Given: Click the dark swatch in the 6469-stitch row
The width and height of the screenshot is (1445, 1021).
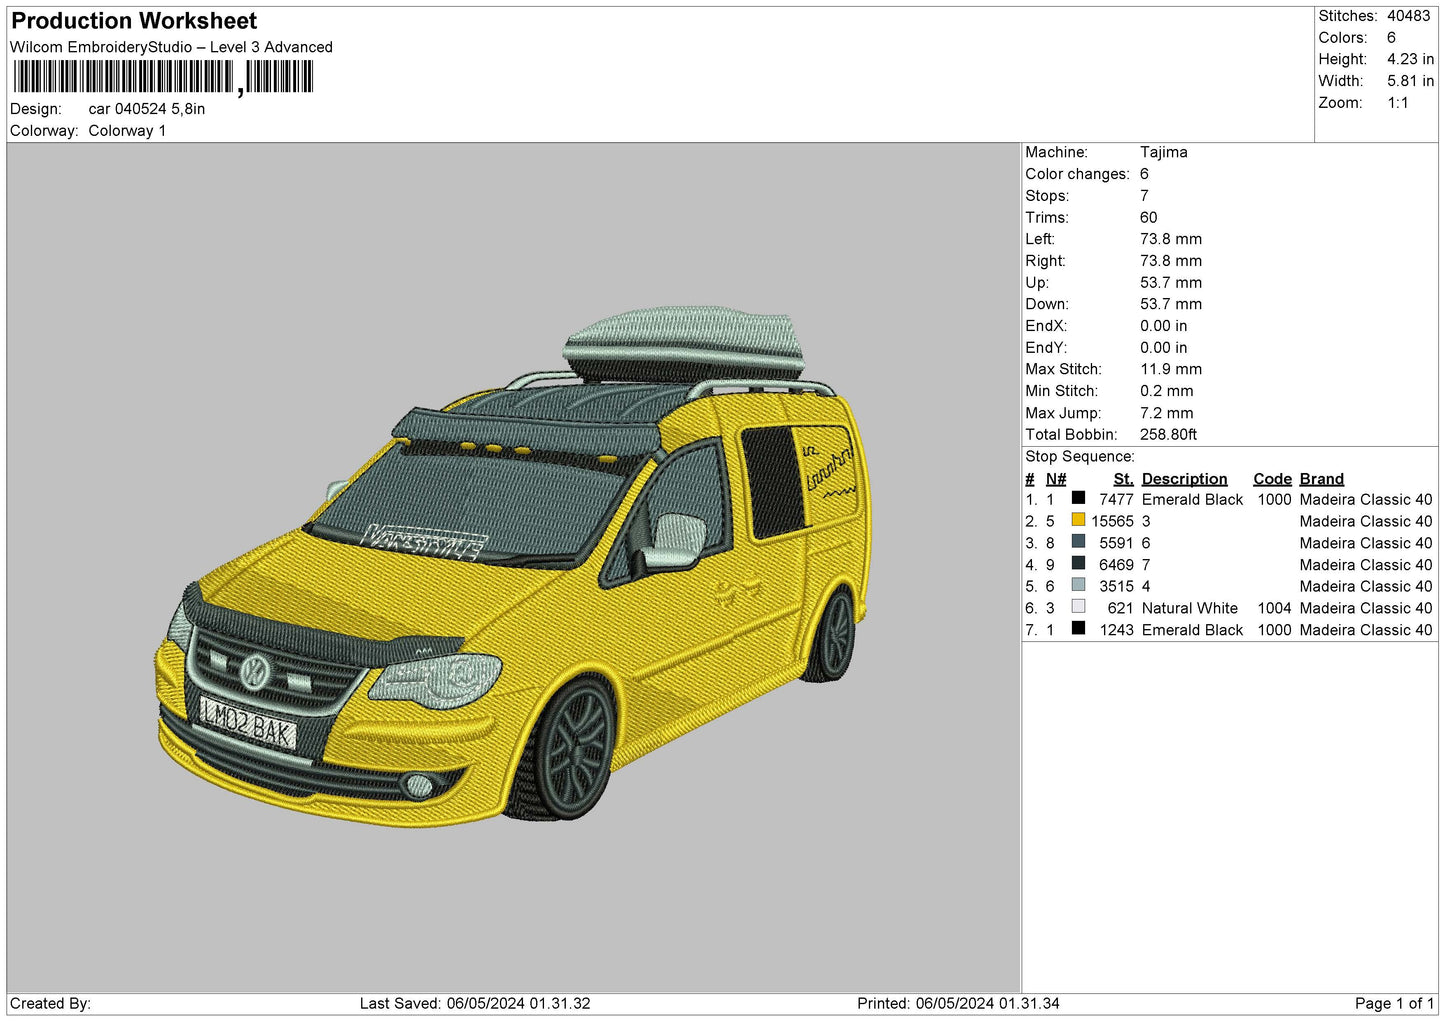Looking at the screenshot, I should [x=1078, y=564].
